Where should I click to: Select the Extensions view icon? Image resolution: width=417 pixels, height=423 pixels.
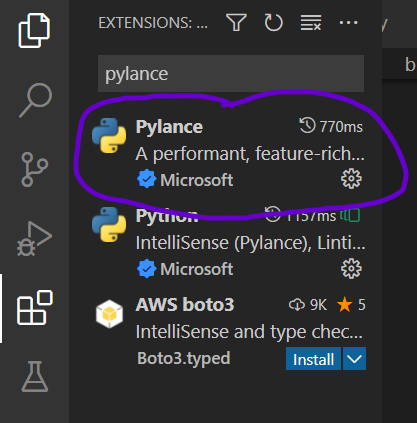coord(35,307)
